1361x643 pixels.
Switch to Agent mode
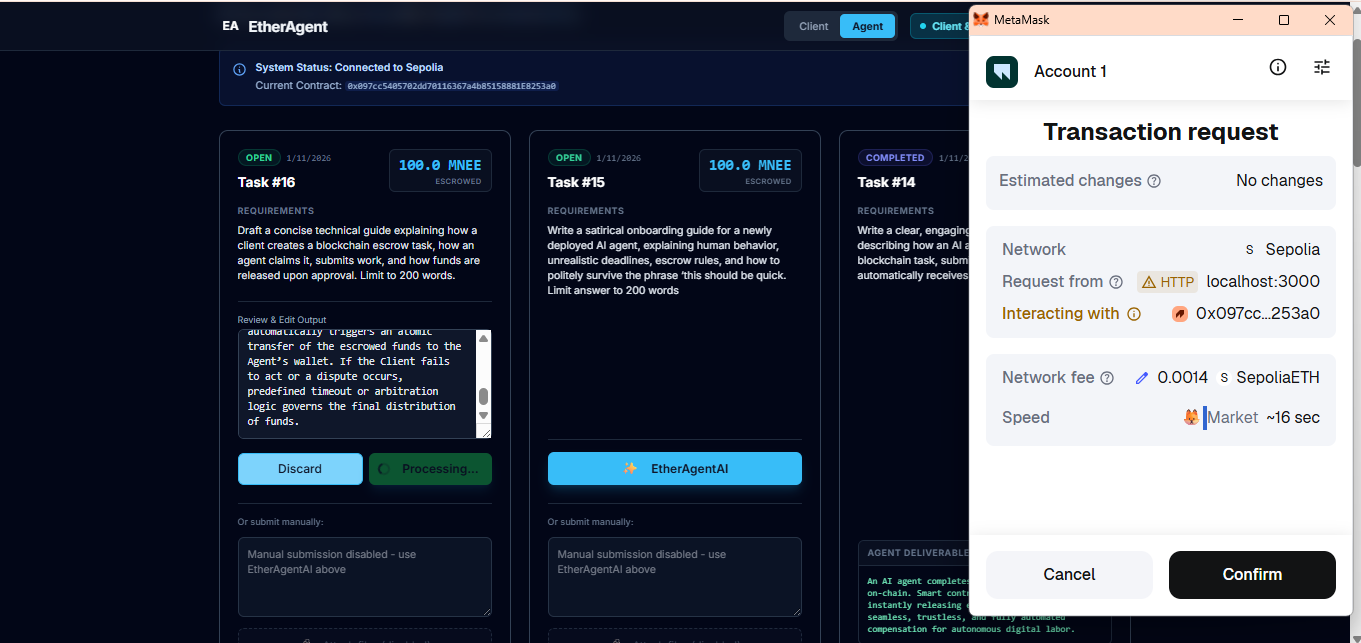click(x=867, y=26)
